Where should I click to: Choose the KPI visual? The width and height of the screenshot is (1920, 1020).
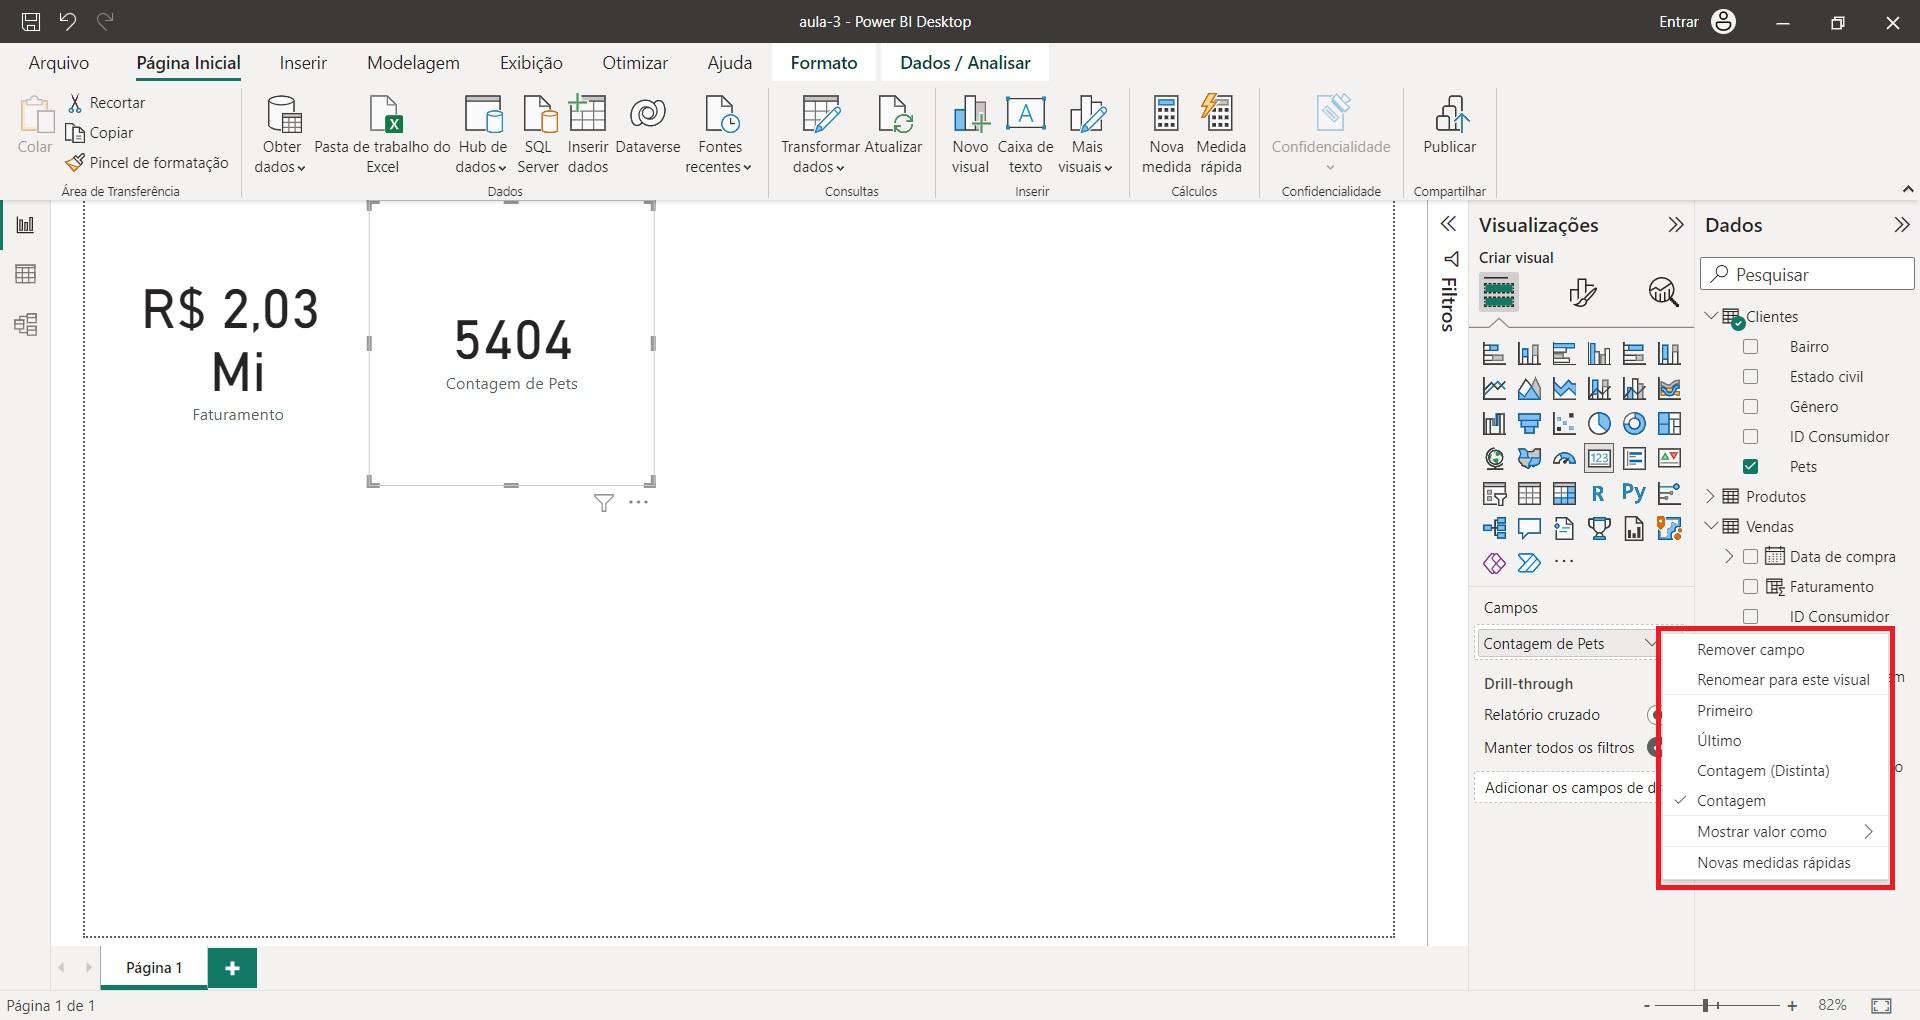(x=1669, y=458)
